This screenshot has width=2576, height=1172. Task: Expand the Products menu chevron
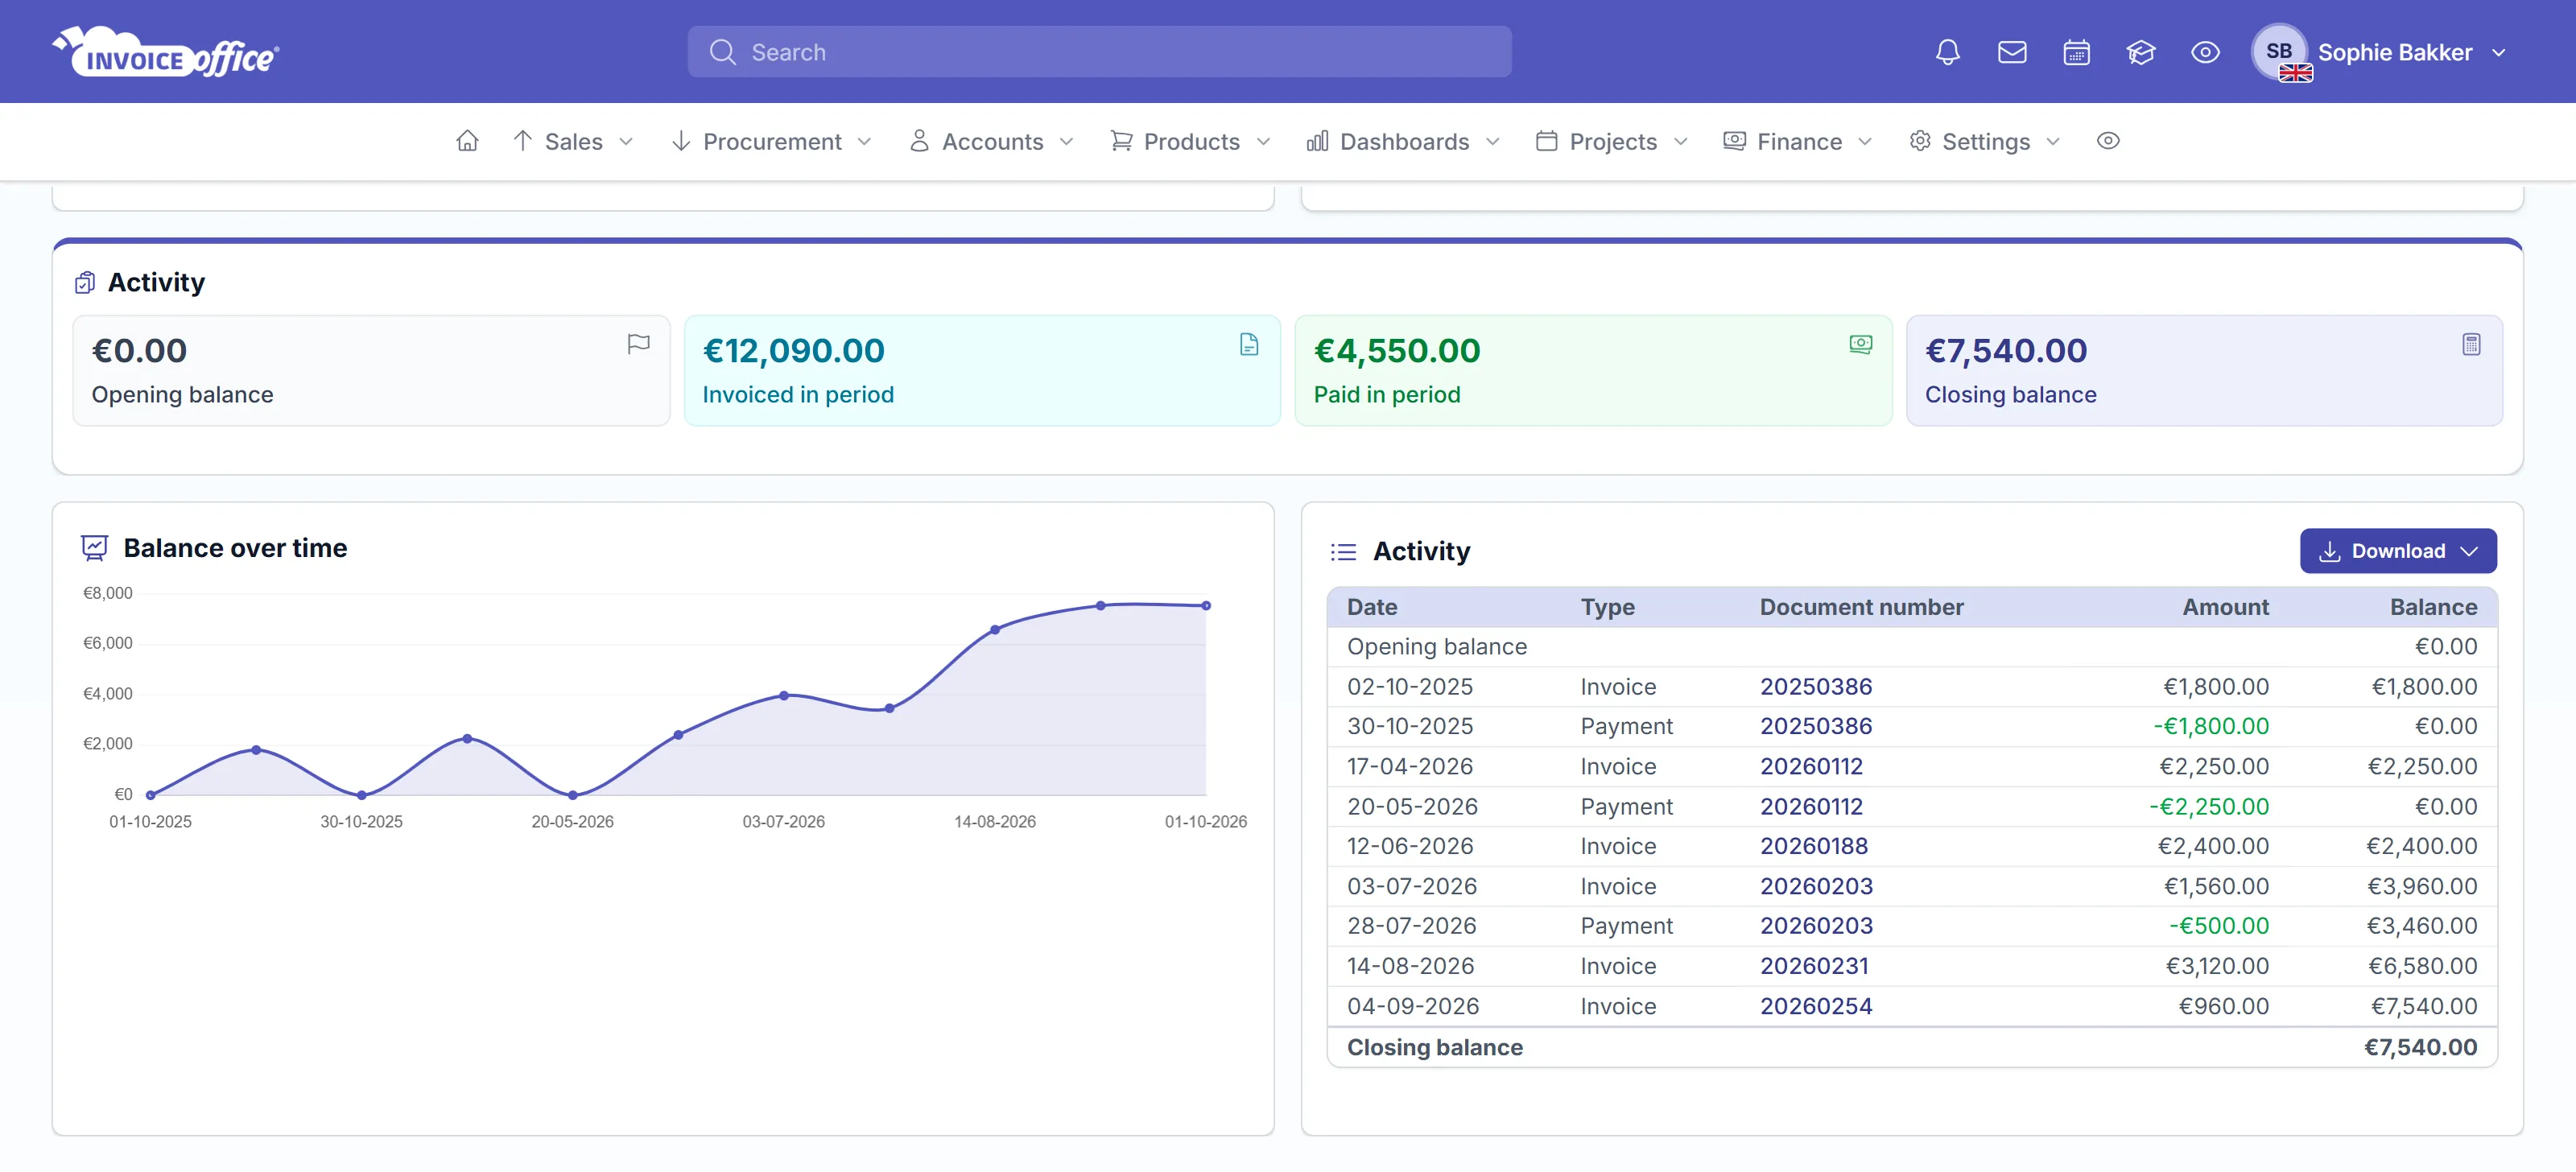click(x=1263, y=142)
